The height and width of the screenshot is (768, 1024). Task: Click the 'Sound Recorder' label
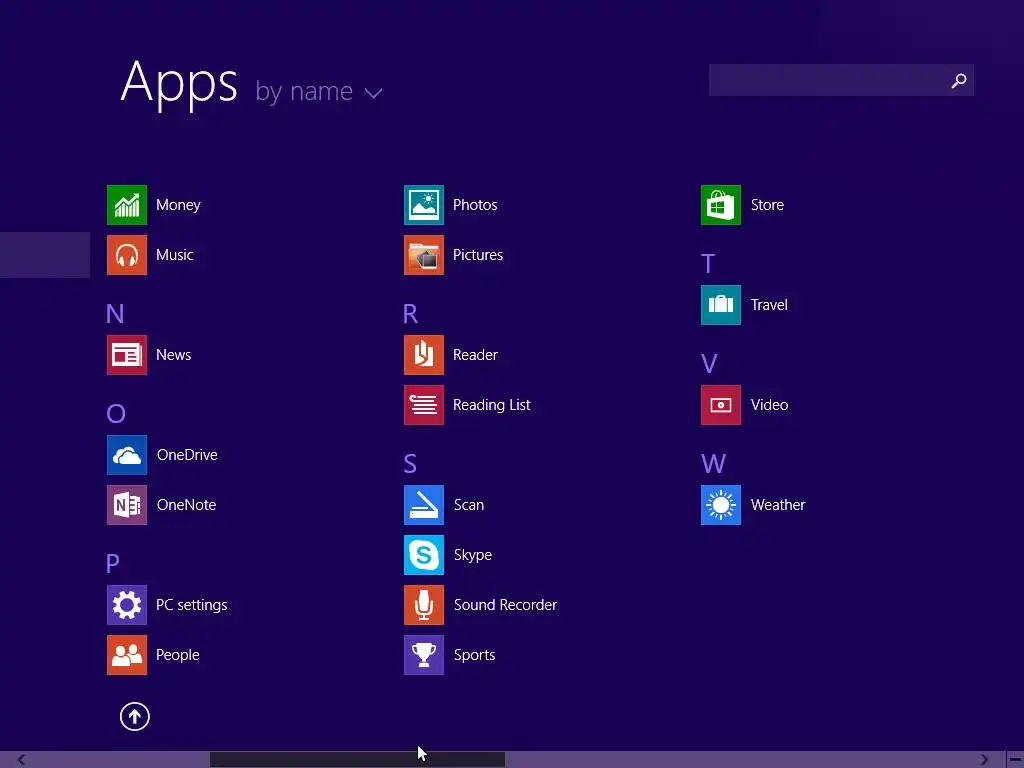pos(505,605)
